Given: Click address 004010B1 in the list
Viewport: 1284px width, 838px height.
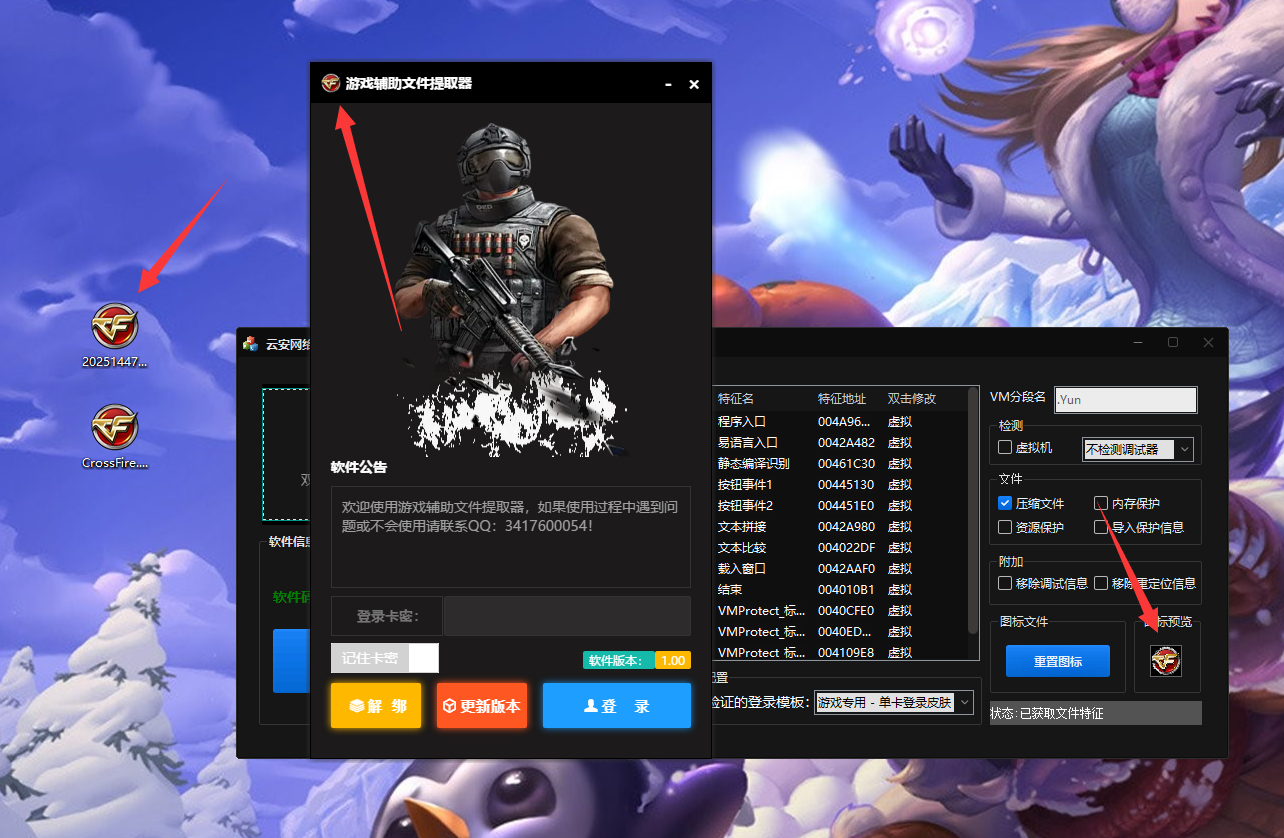Looking at the screenshot, I should point(846,590).
